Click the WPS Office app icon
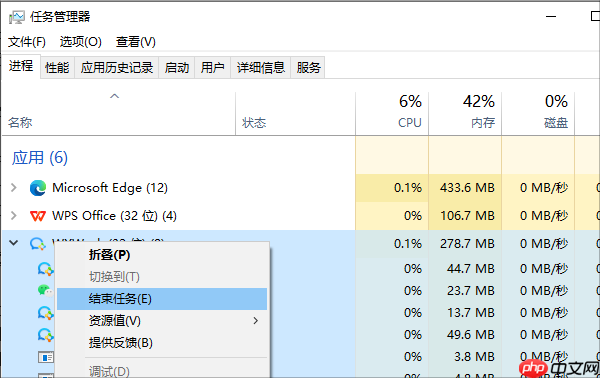Viewport: 600px width, 378px height. (38, 216)
